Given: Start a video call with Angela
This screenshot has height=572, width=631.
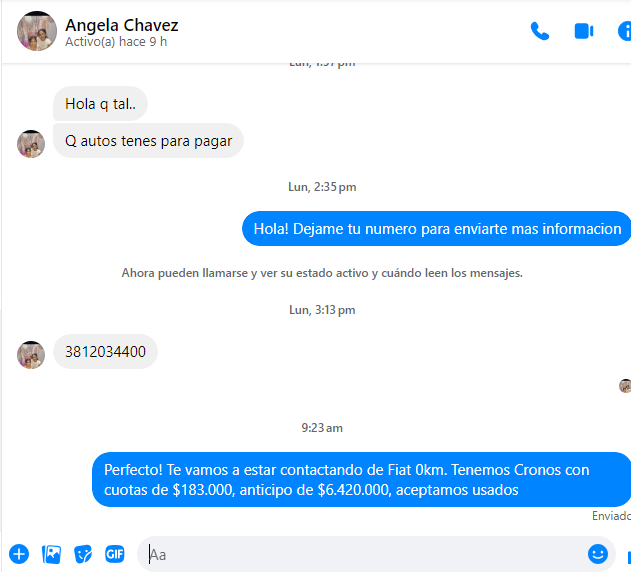Looking at the screenshot, I should [x=584, y=31].
